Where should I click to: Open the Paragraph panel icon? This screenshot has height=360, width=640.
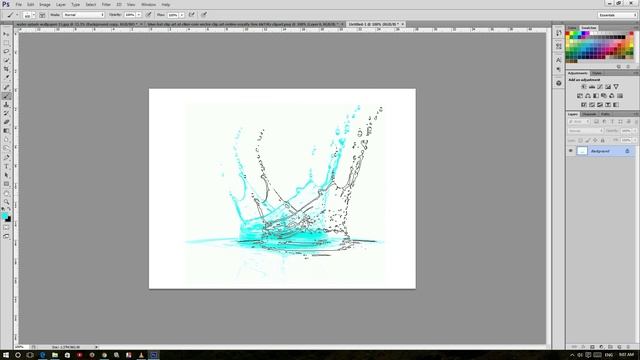click(x=559, y=69)
